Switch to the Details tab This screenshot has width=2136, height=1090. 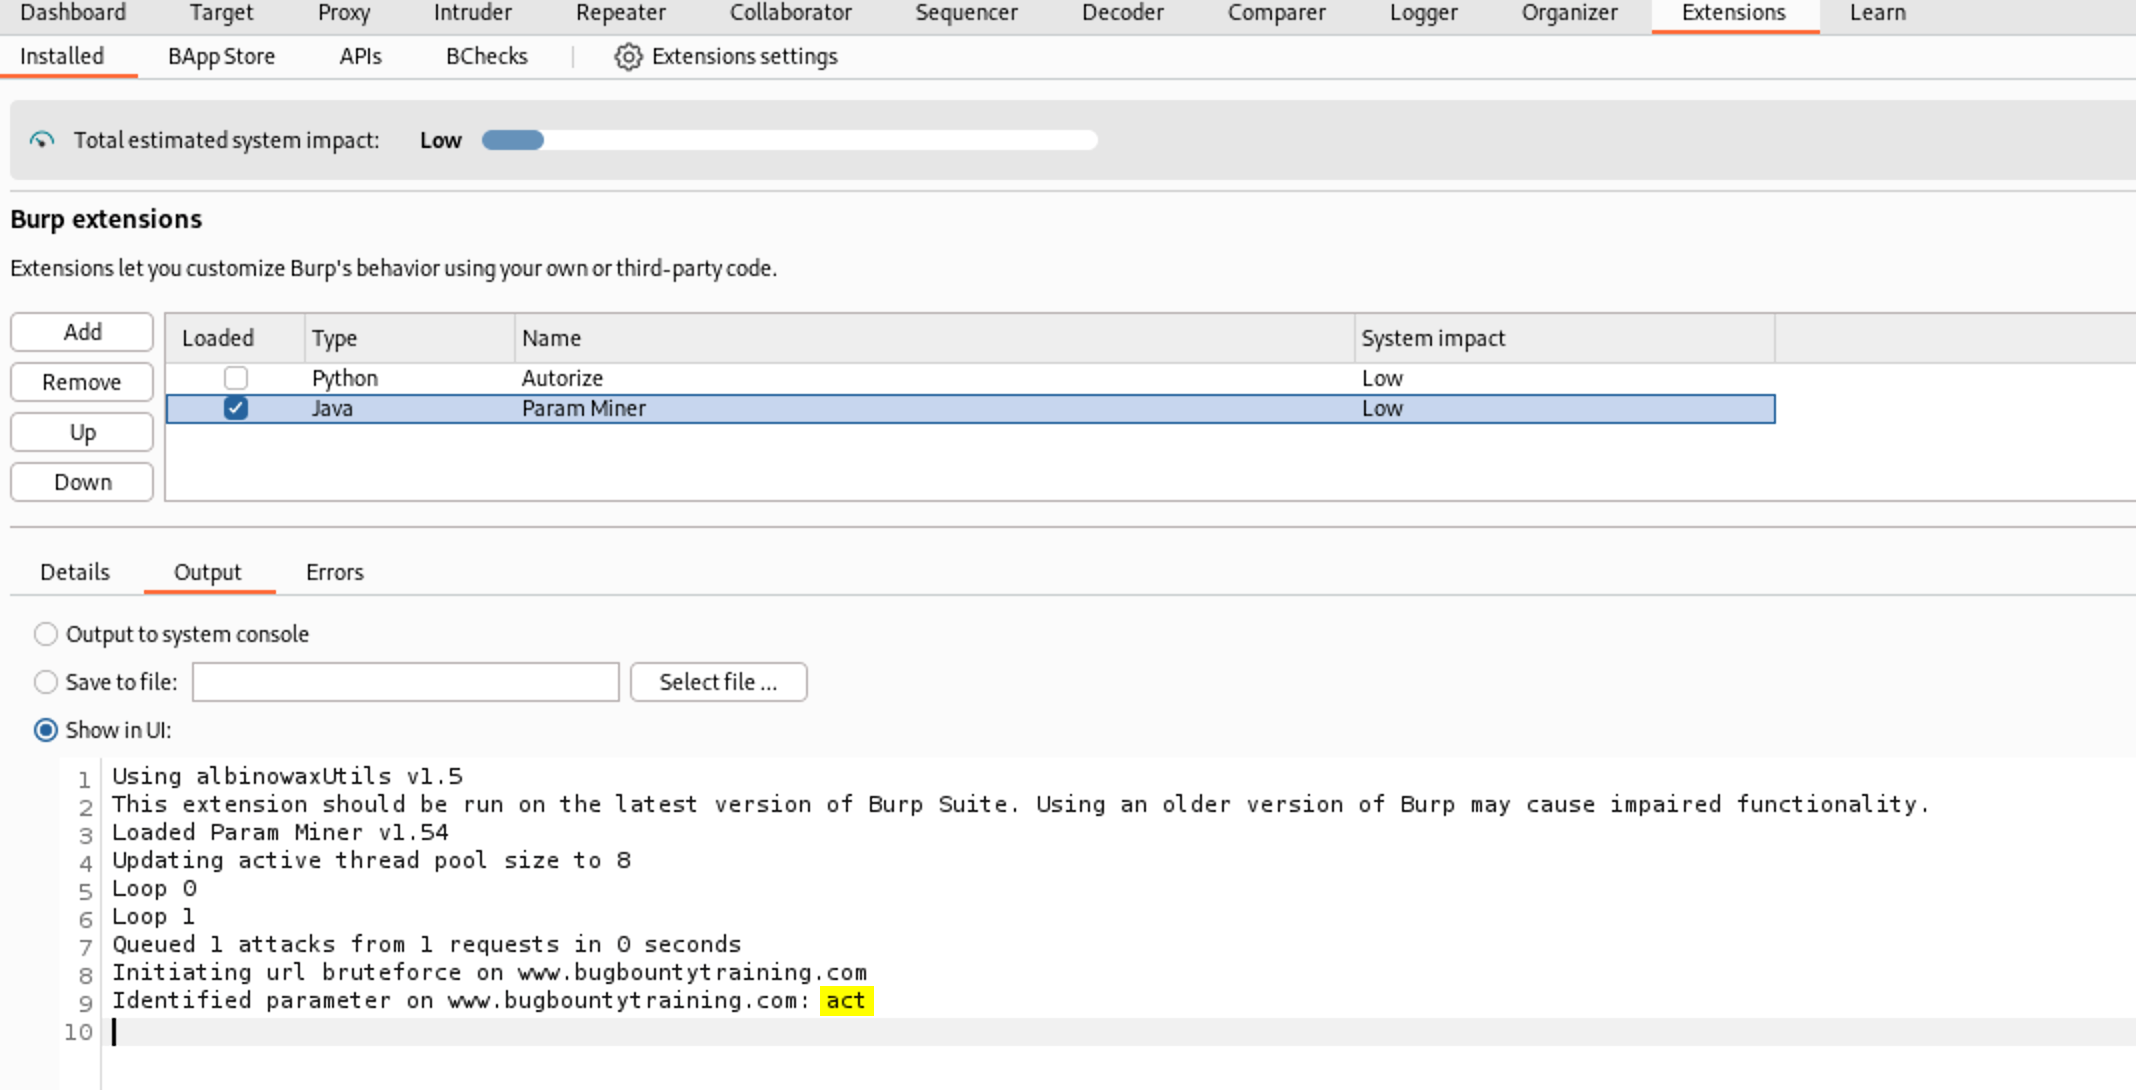click(x=75, y=572)
